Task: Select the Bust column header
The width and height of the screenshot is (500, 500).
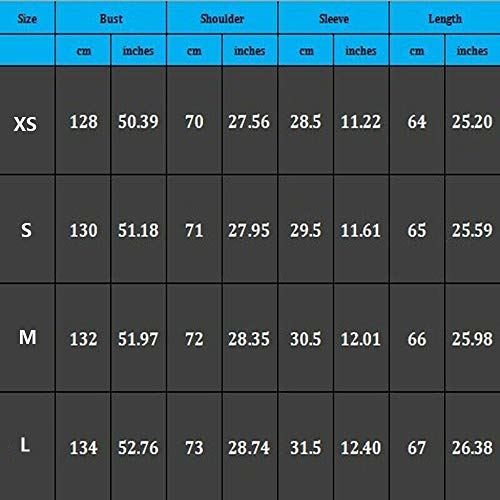Action: [111, 19]
